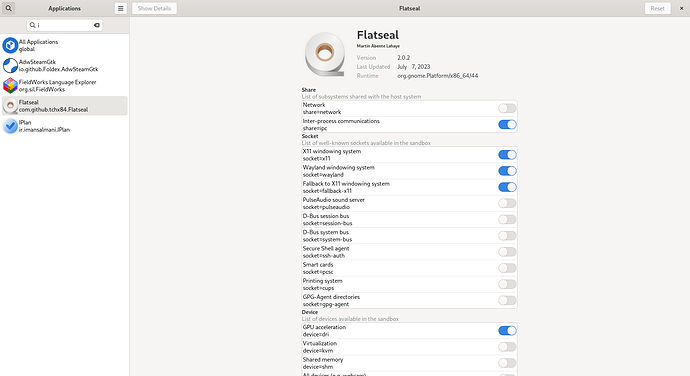Turn off X11 windowing system toggle

pos(507,155)
